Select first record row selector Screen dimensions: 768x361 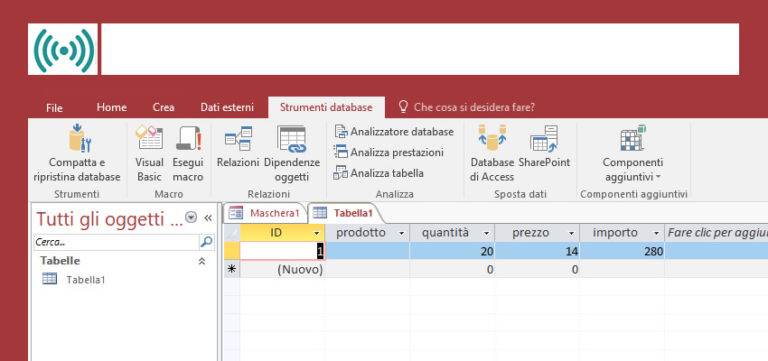(x=232, y=251)
